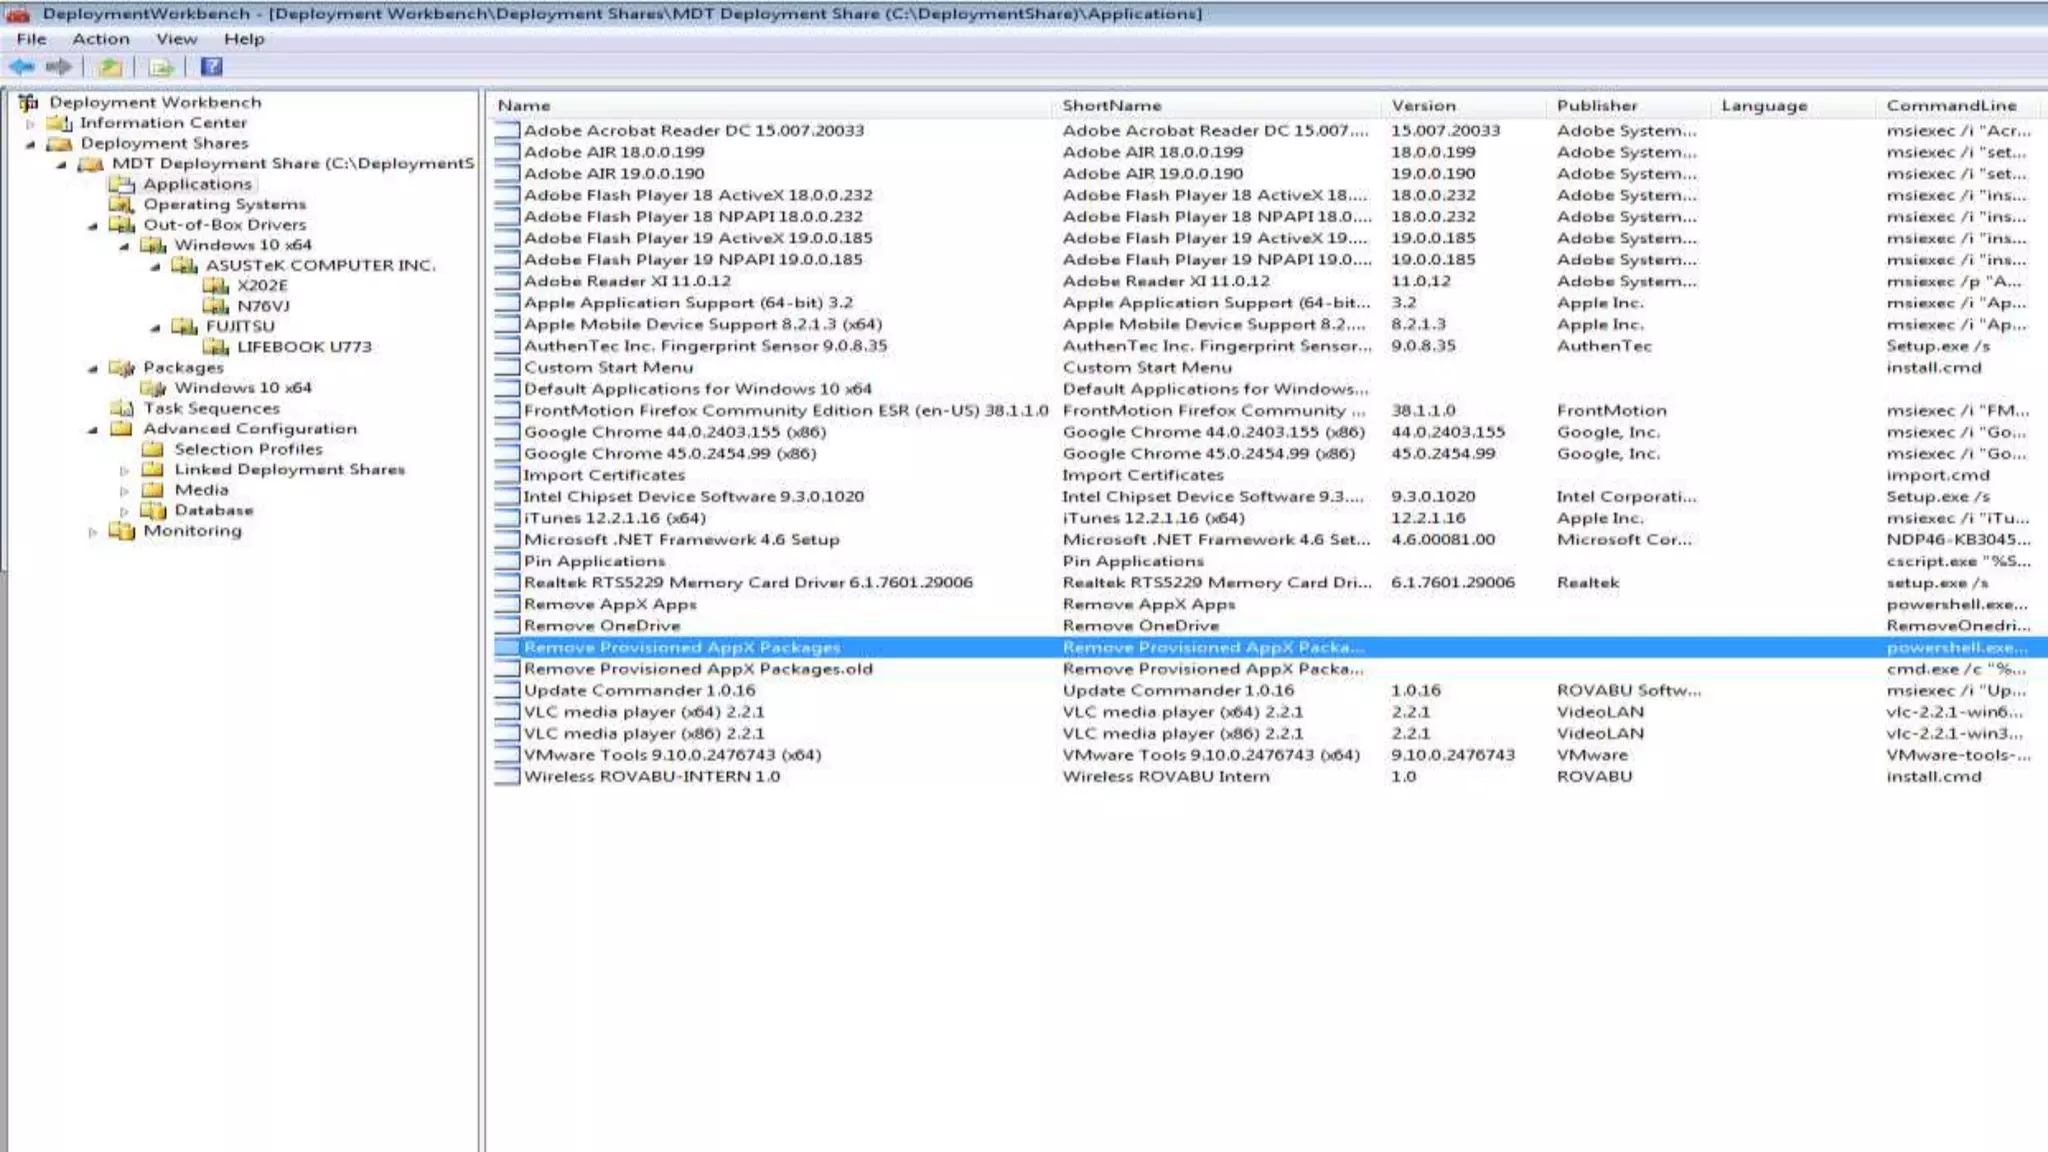Image resolution: width=2048 pixels, height=1152 pixels.
Task: Expand the Database node
Action: [124, 511]
